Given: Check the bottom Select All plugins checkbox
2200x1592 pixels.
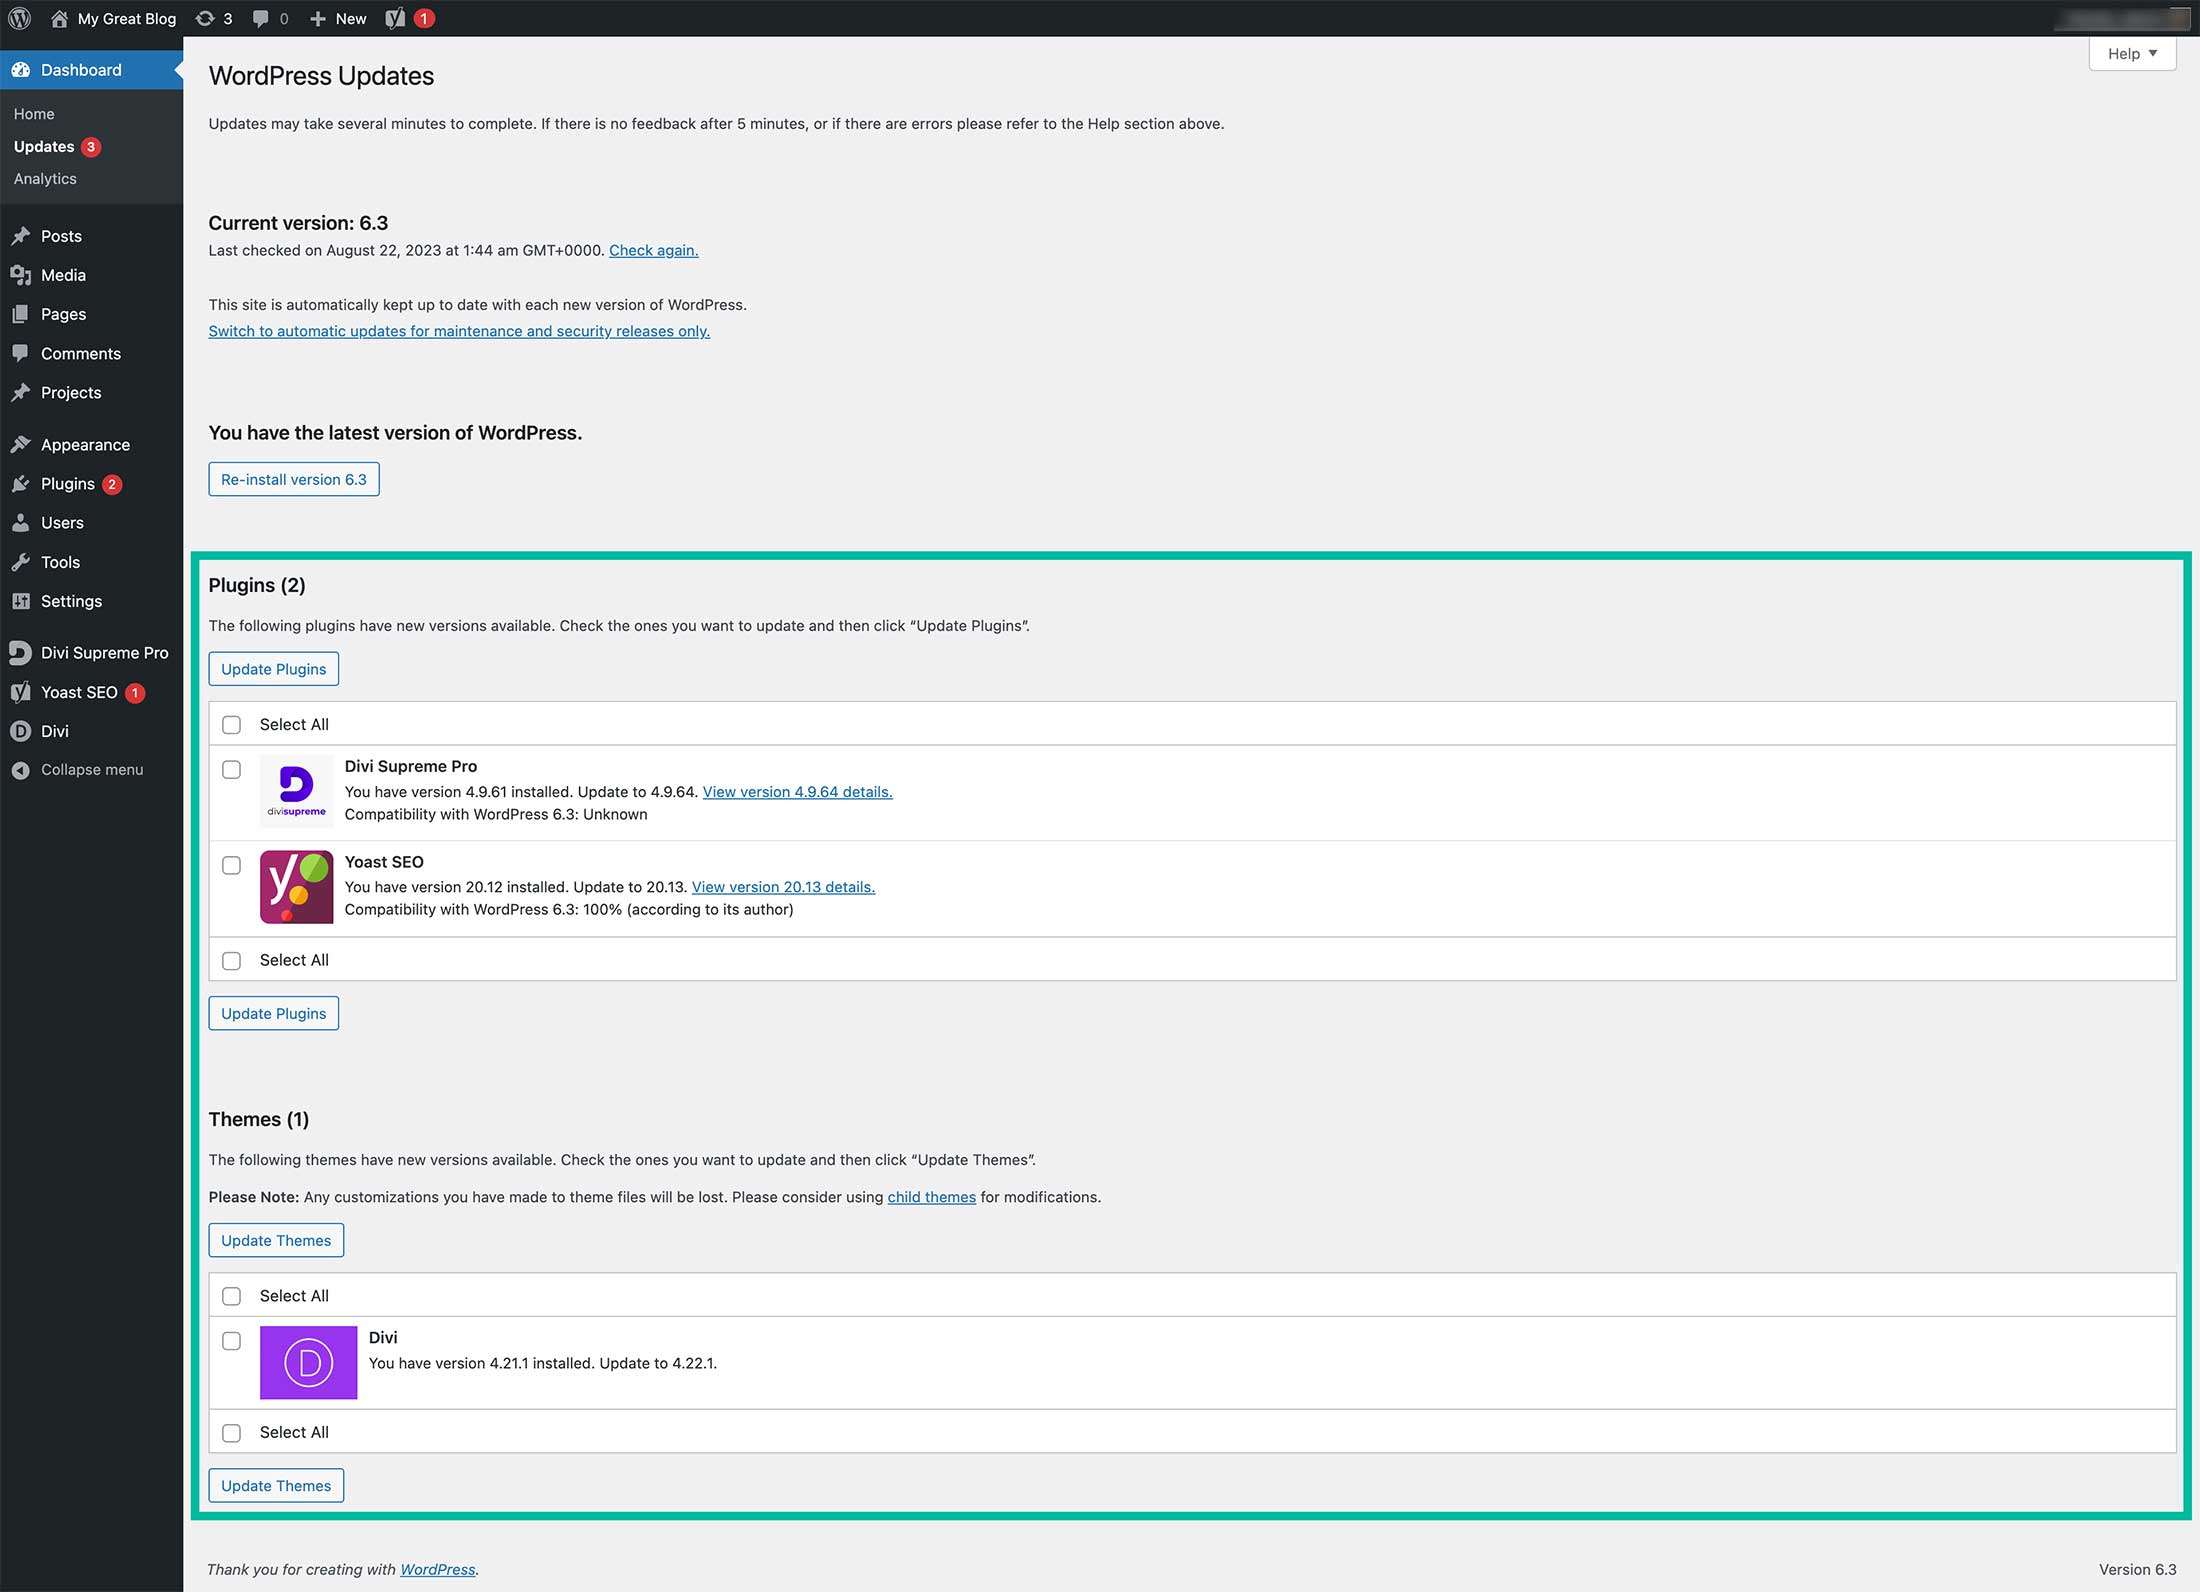Looking at the screenshot, I should pos(232,960).
